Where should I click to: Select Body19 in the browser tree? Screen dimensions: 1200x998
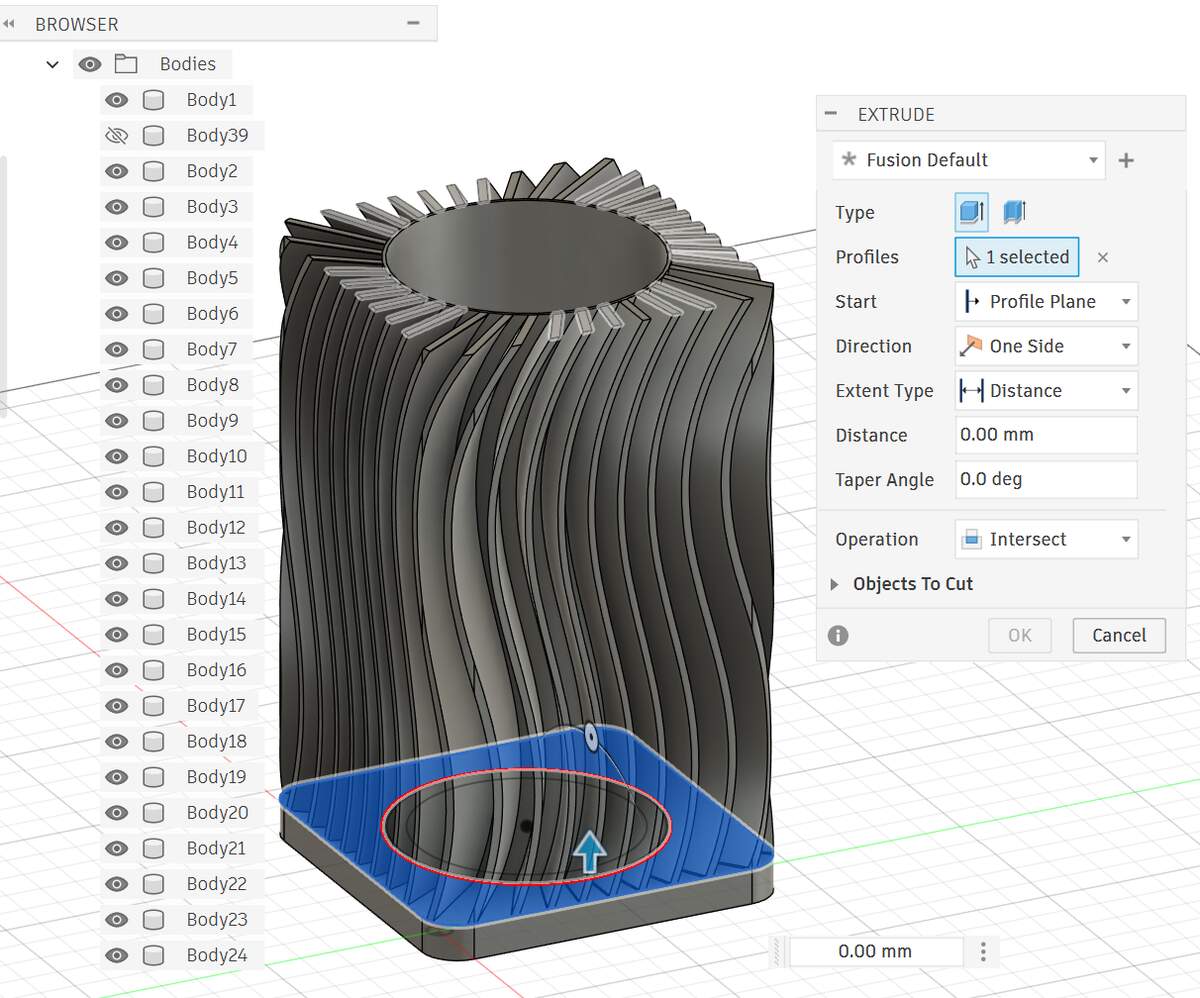(216, 777)
